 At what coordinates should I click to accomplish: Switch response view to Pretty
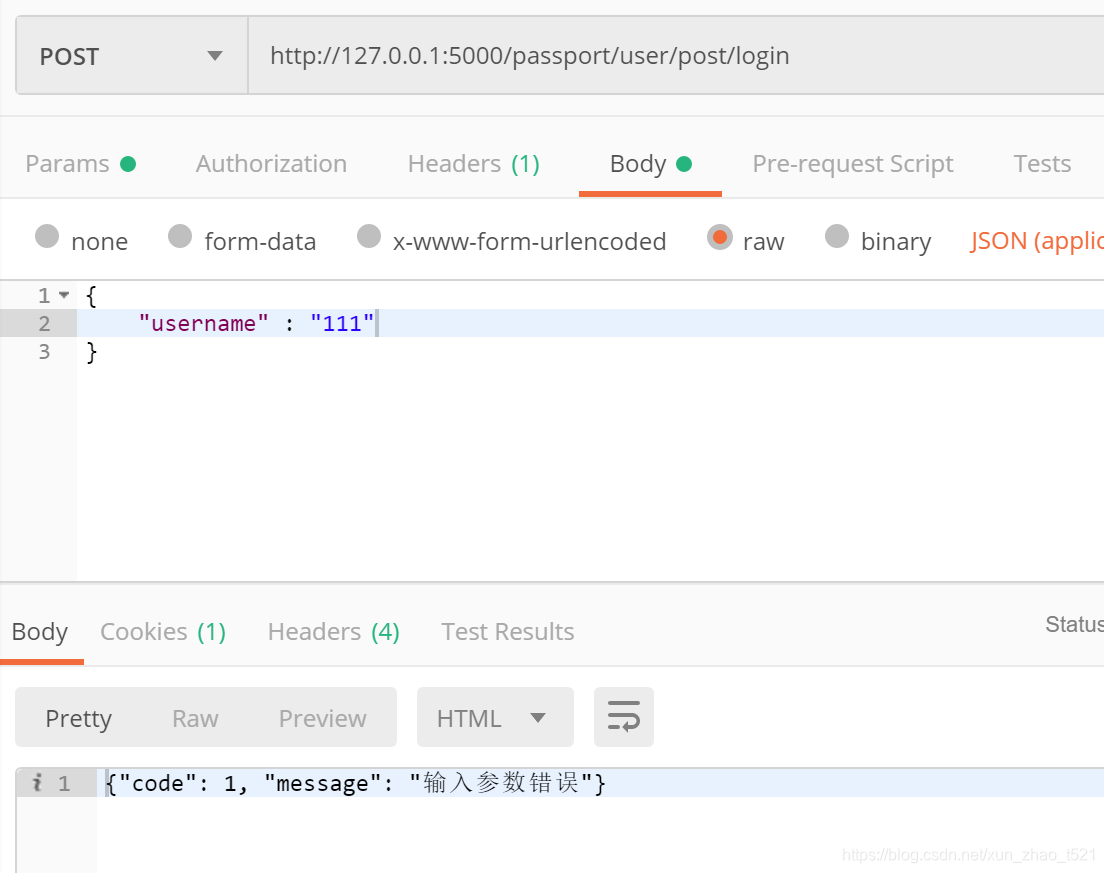coord(79,718)
